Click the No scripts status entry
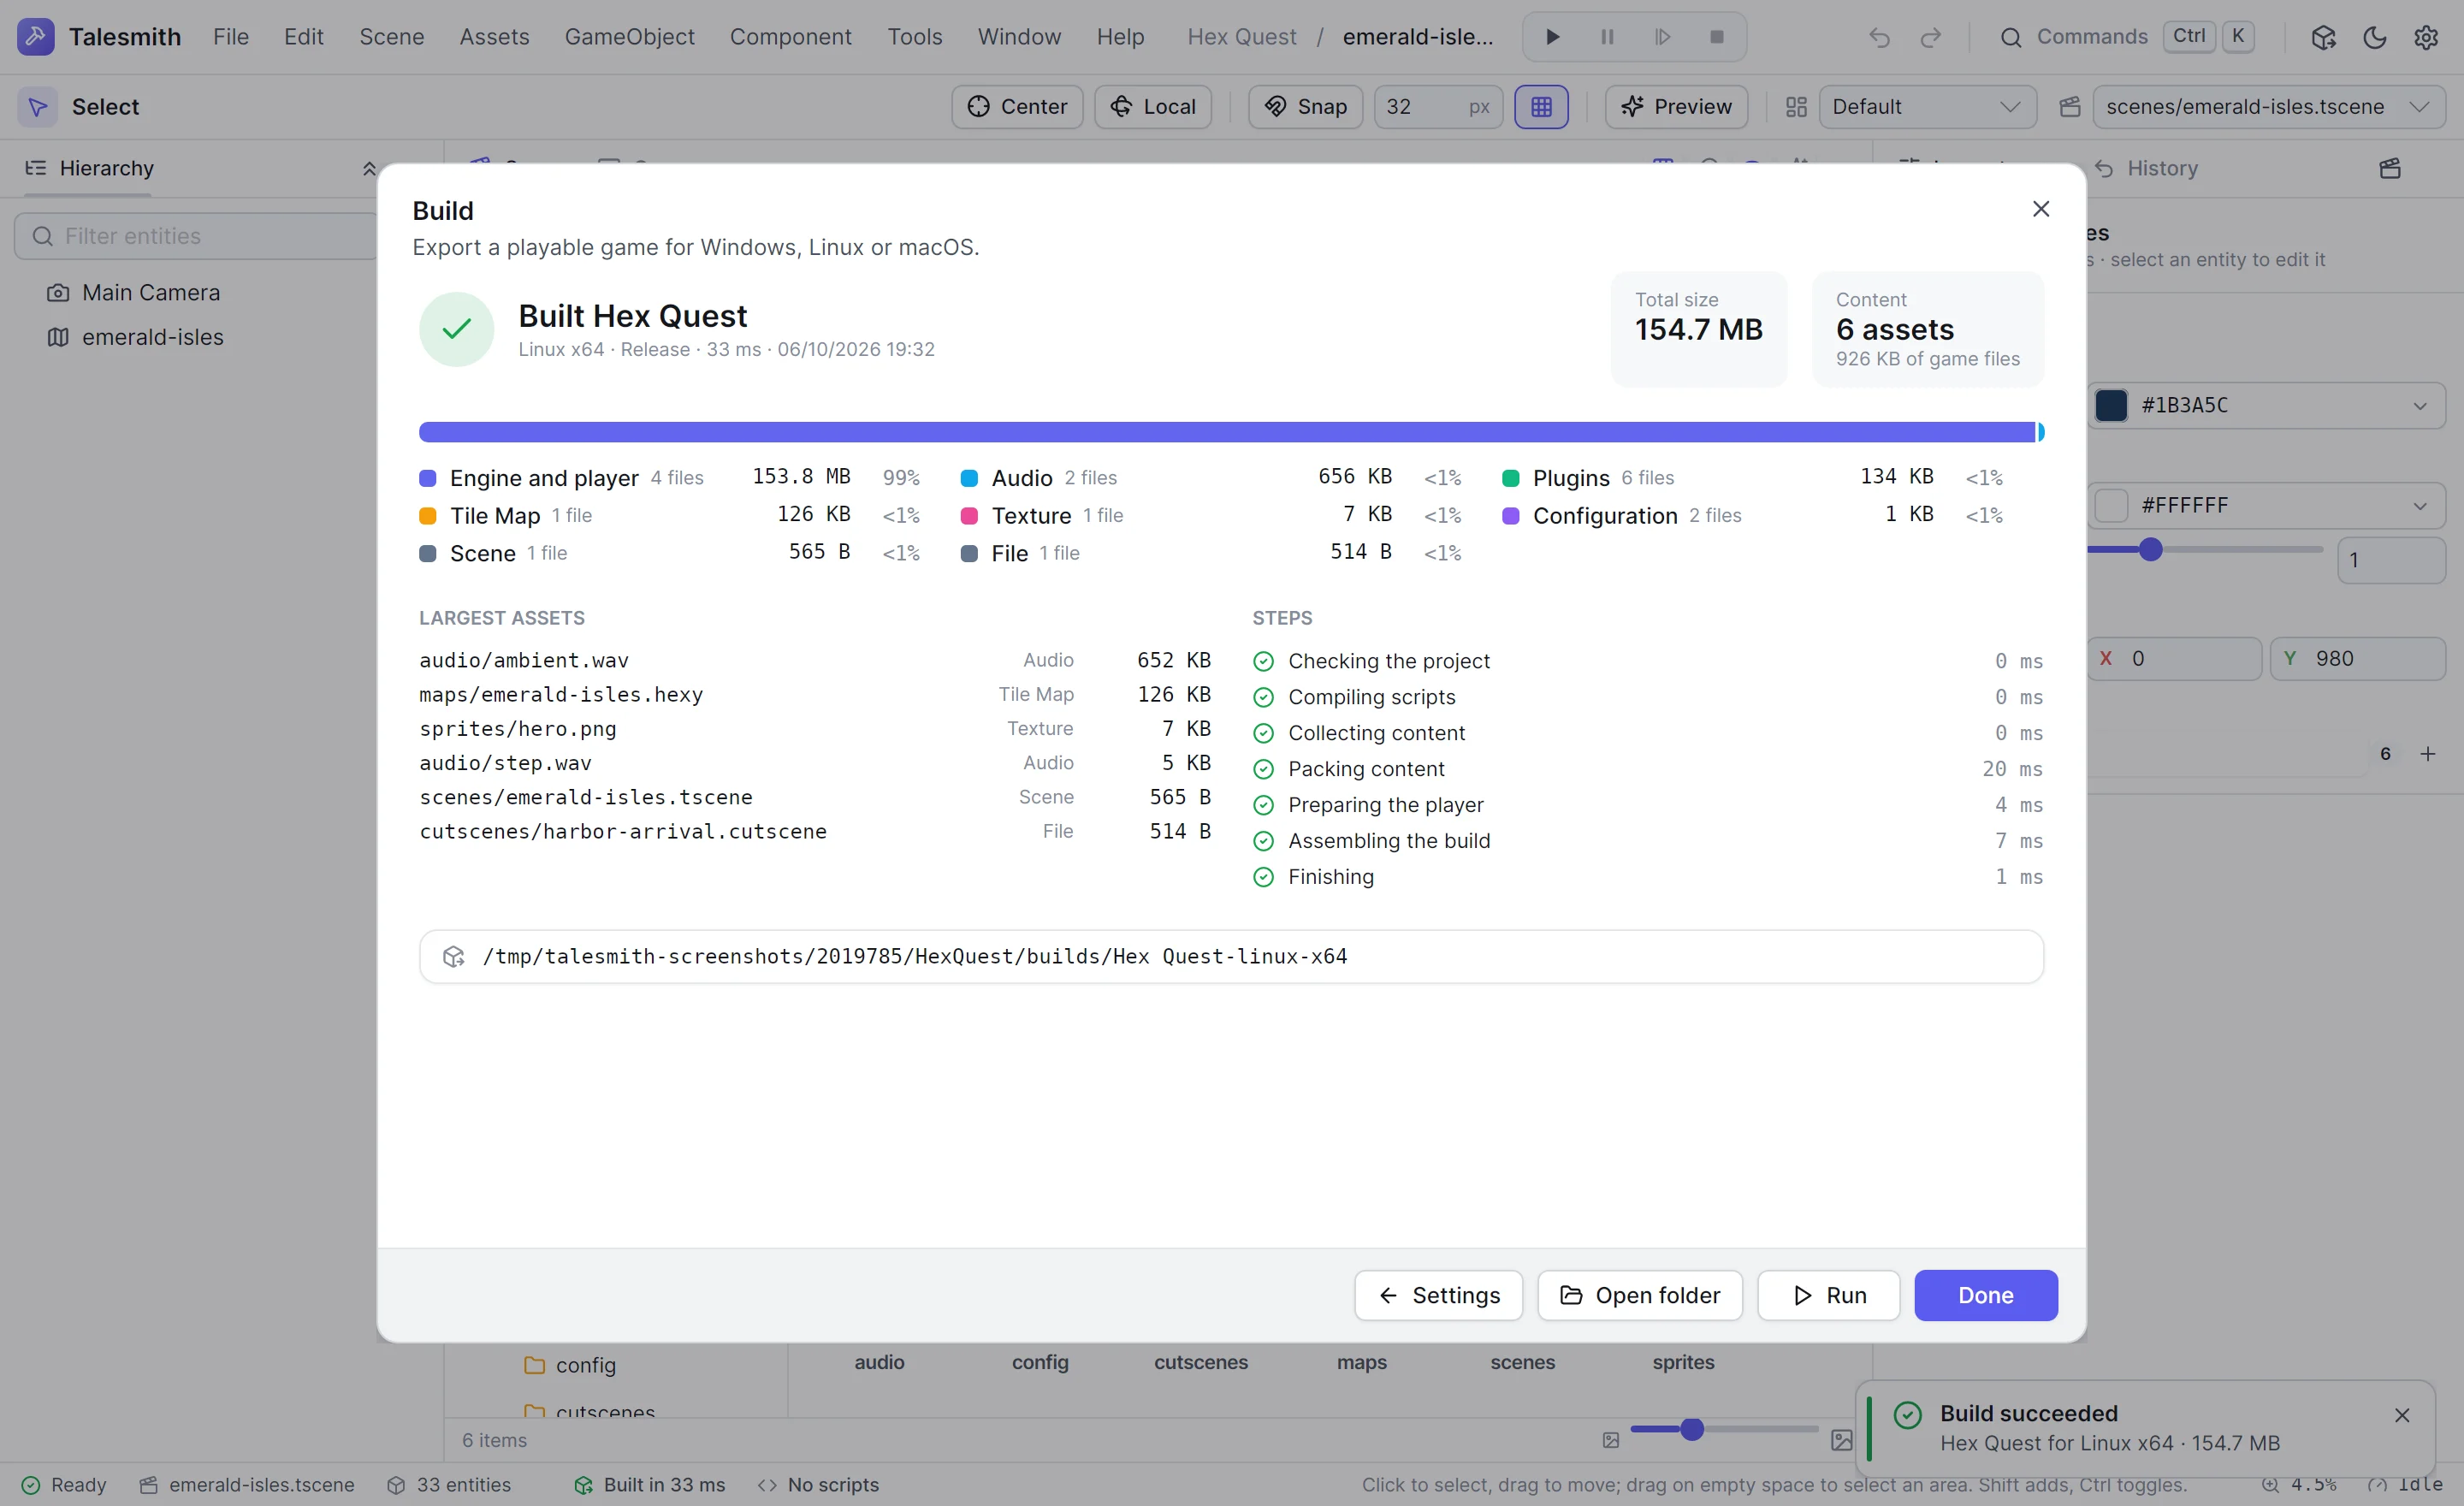Screen dimensions: 2464x1506 (818, 1485)
